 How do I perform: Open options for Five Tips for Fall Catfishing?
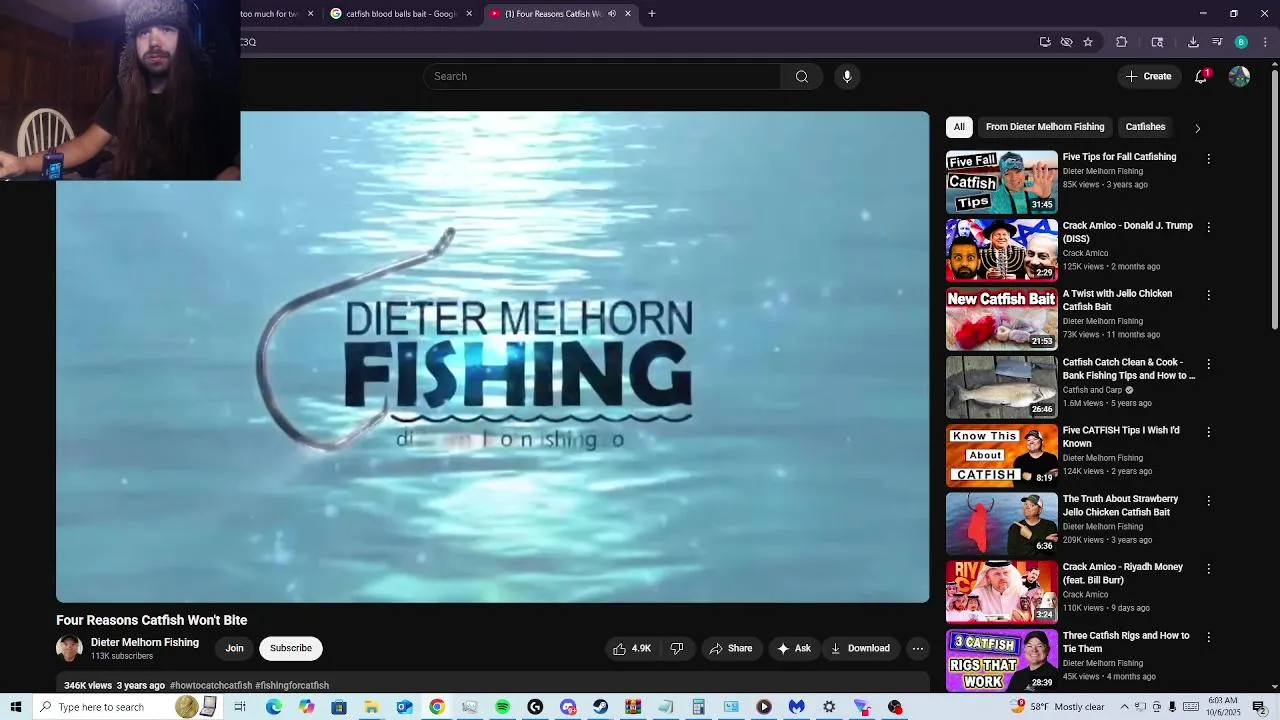point(1209,159)
